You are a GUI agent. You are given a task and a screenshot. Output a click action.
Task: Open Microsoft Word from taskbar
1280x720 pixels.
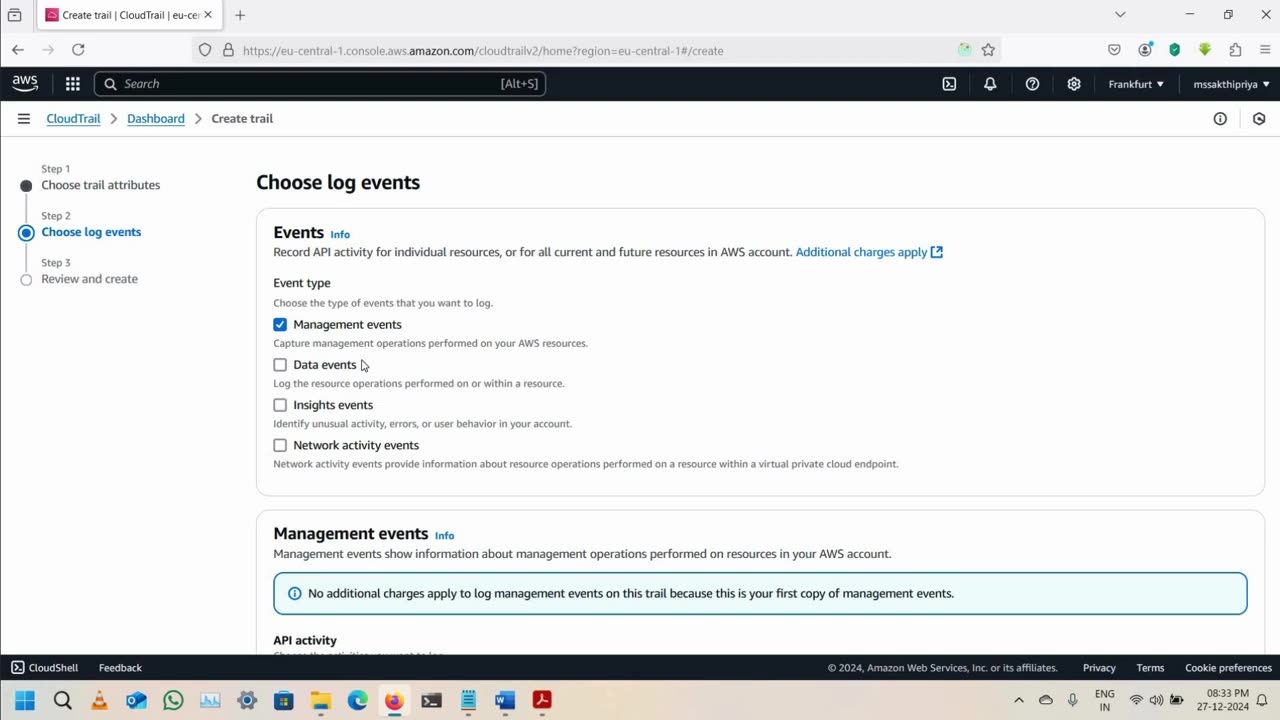click(505, 700)
